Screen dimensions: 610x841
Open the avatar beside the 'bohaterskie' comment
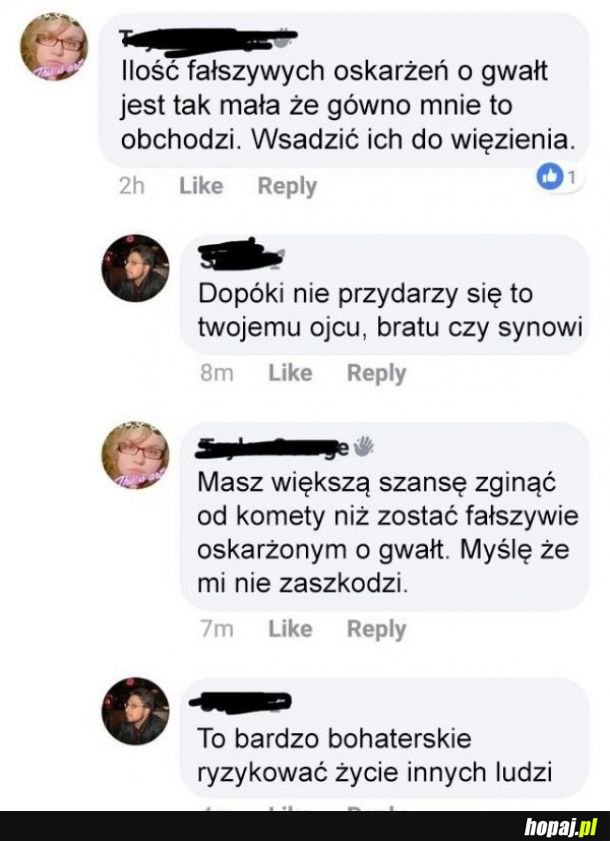136,711
